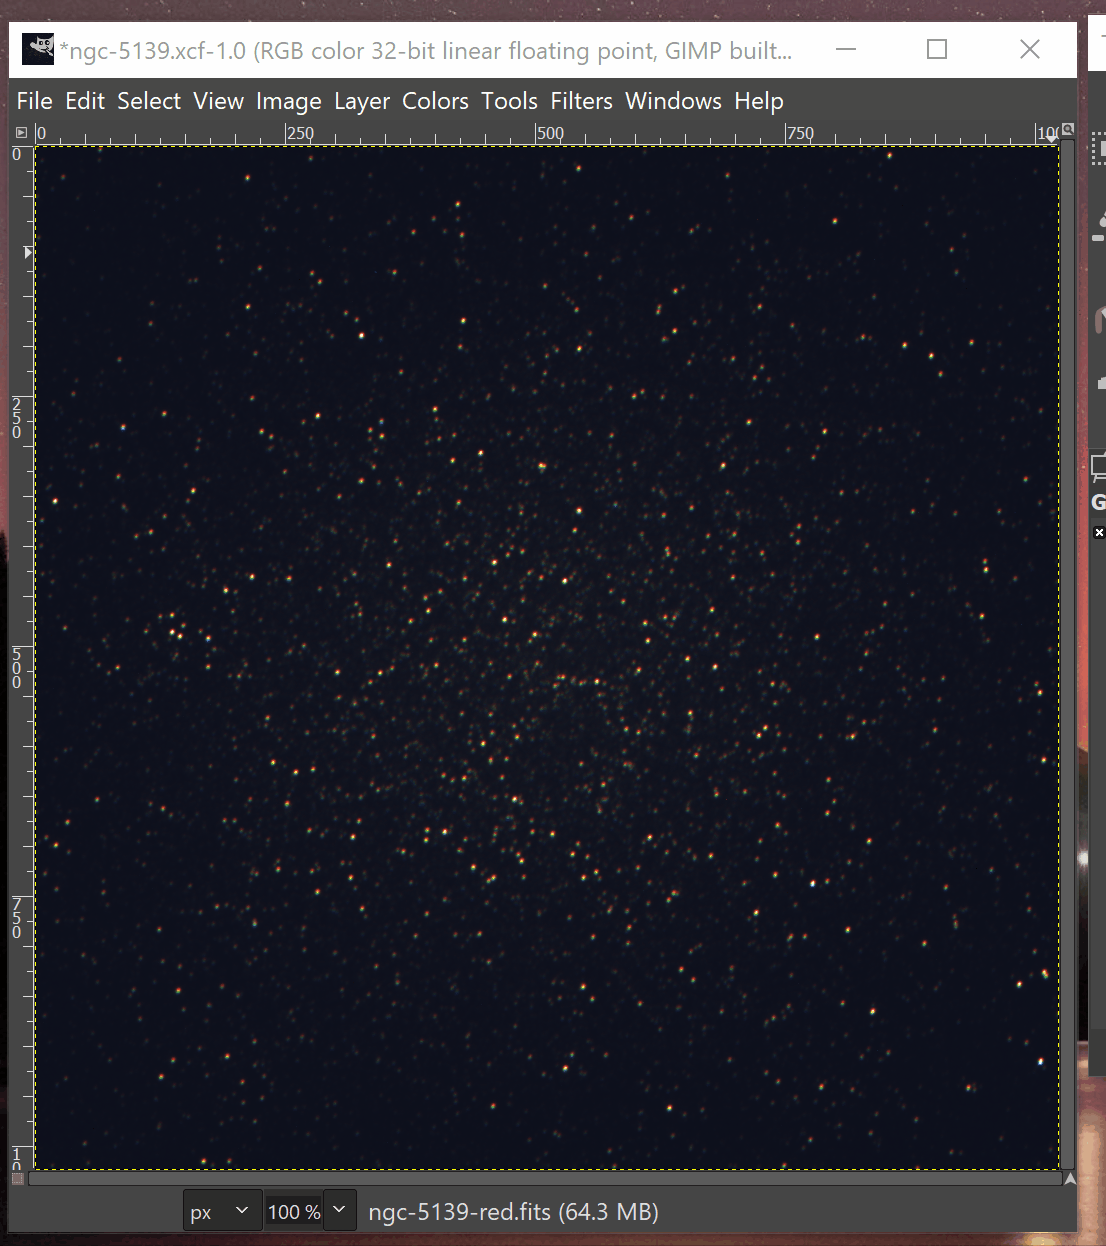Screen dimensions: 1106x1246
Task: Click the GIMP Wilber icon in title bar
Action: (x=38, y=49)
